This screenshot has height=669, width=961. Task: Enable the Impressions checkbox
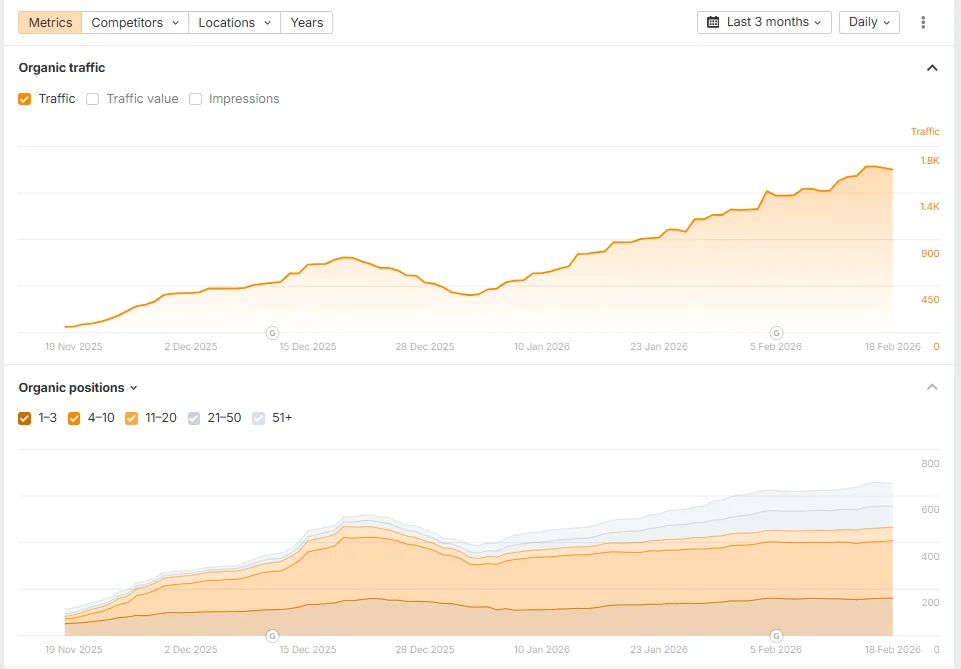(x=195, y=98)
